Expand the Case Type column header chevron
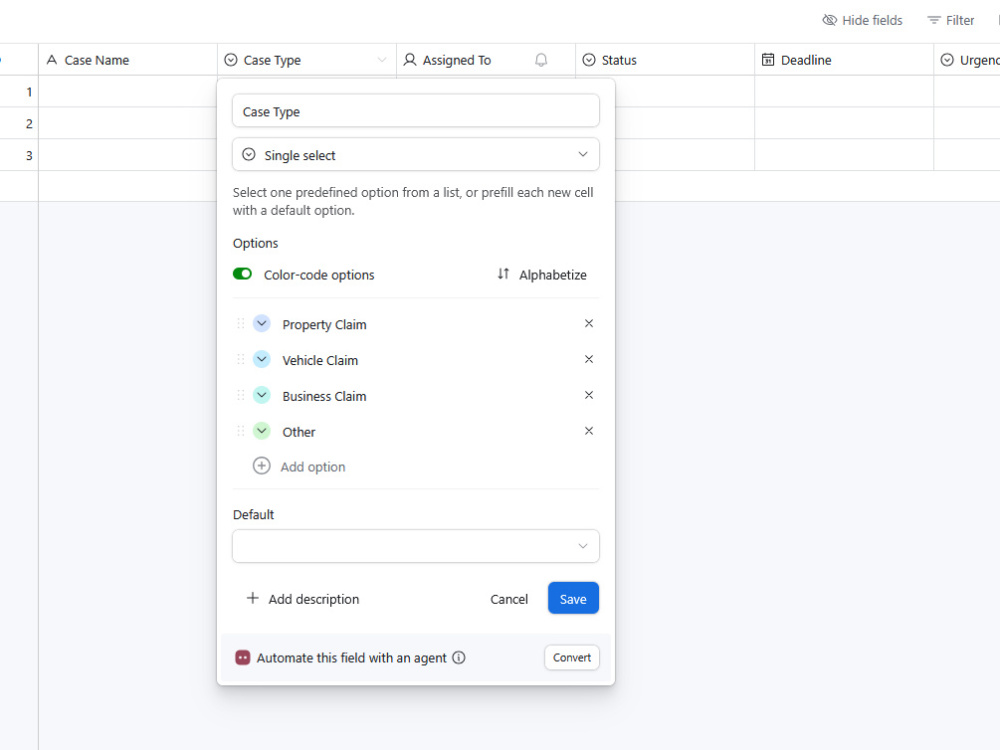 (381, 60)
